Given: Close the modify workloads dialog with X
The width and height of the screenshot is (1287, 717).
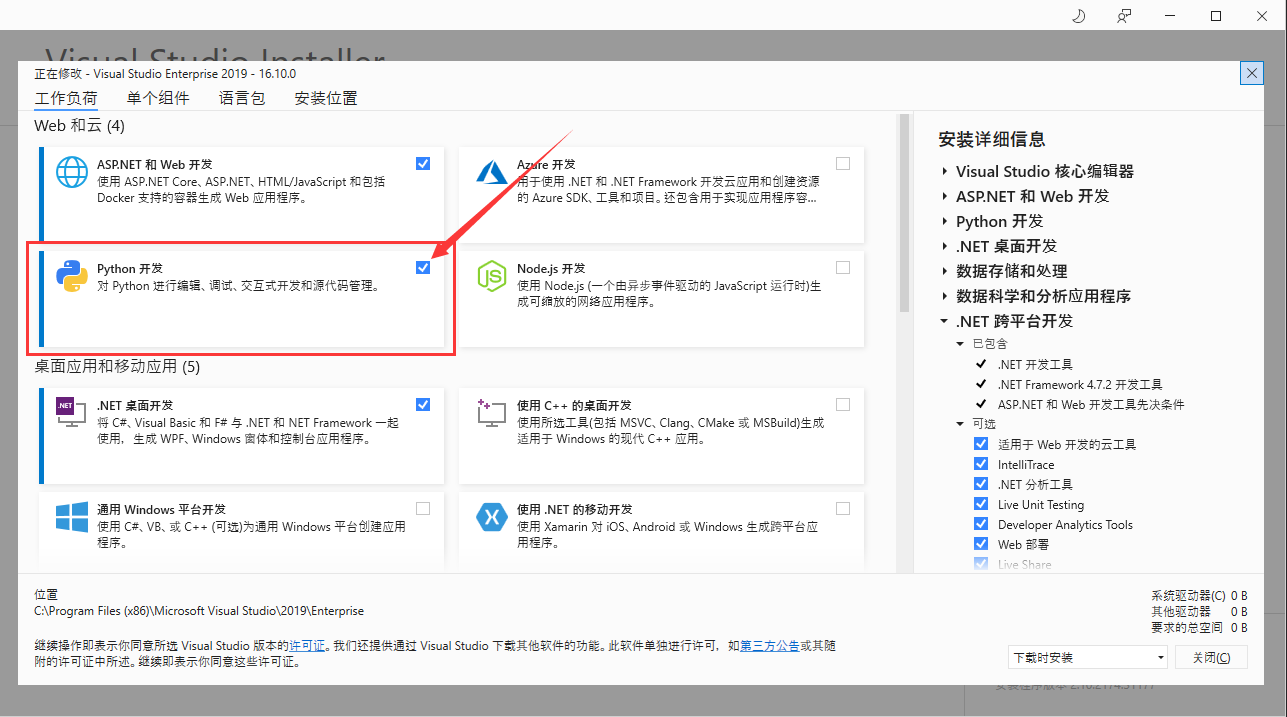Looking at the screenshot, I should [x=1251, y=73].
